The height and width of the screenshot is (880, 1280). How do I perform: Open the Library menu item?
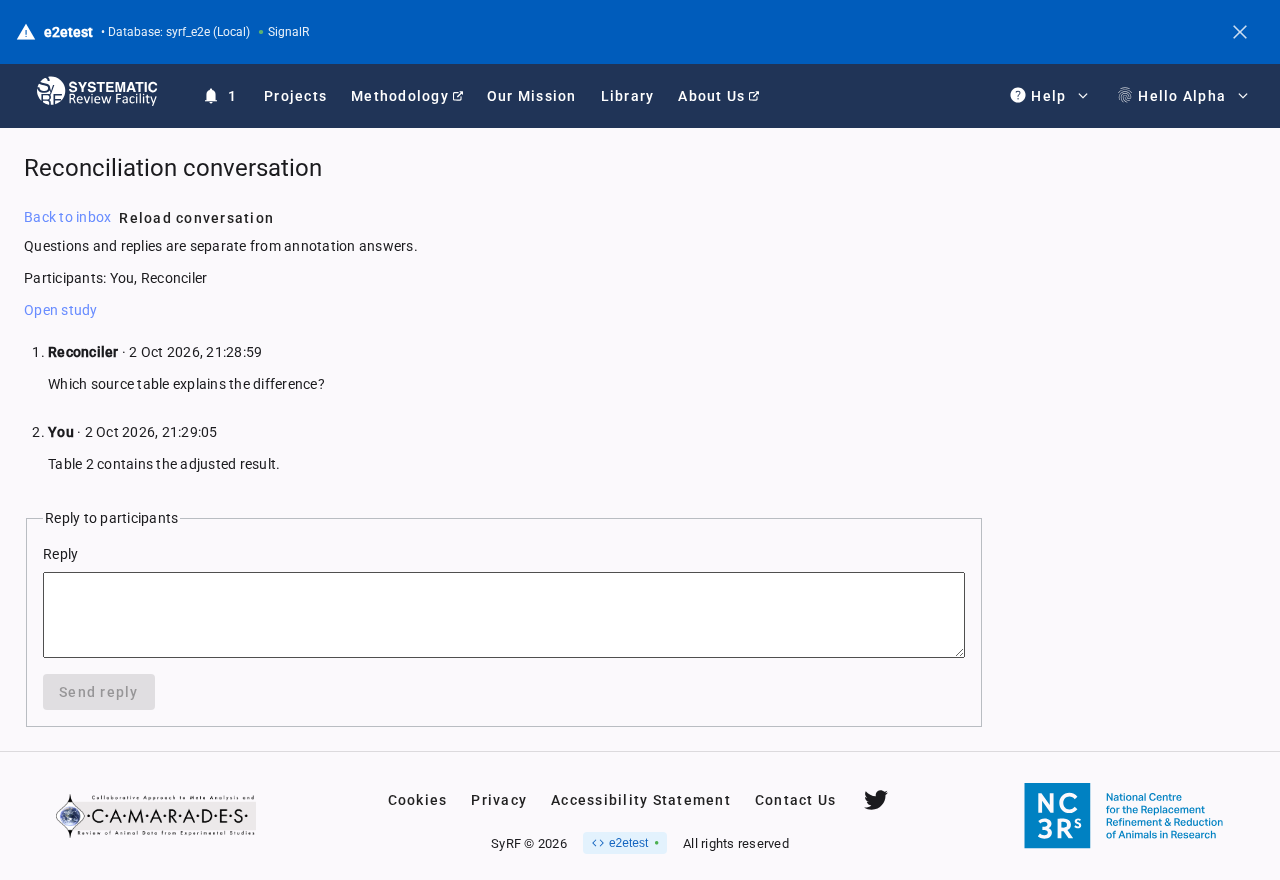(x=627, y=96)
